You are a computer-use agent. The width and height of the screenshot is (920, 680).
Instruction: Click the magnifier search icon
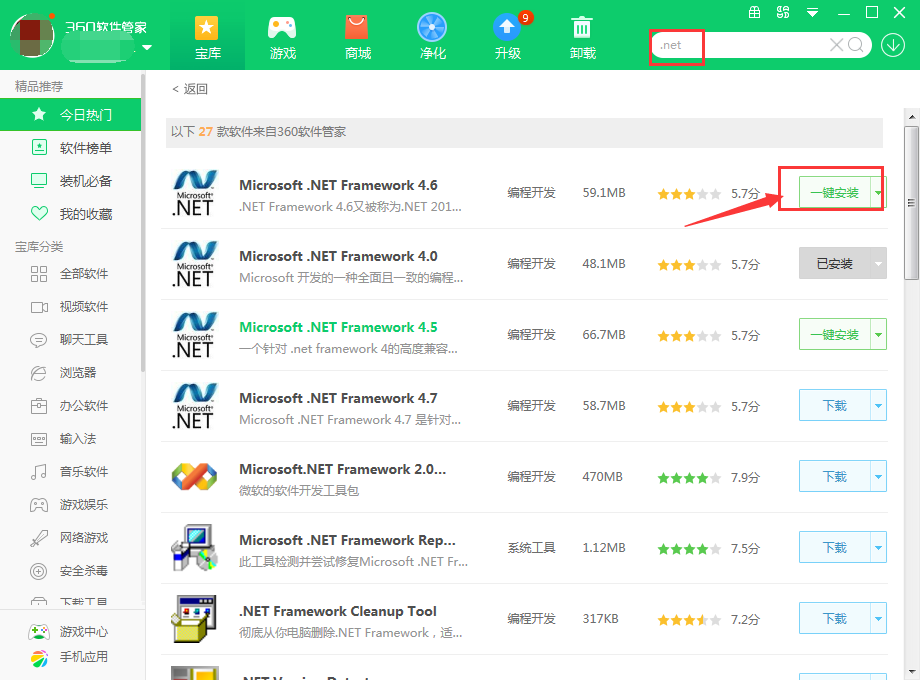pyautogui.click(x=857, y=45)
